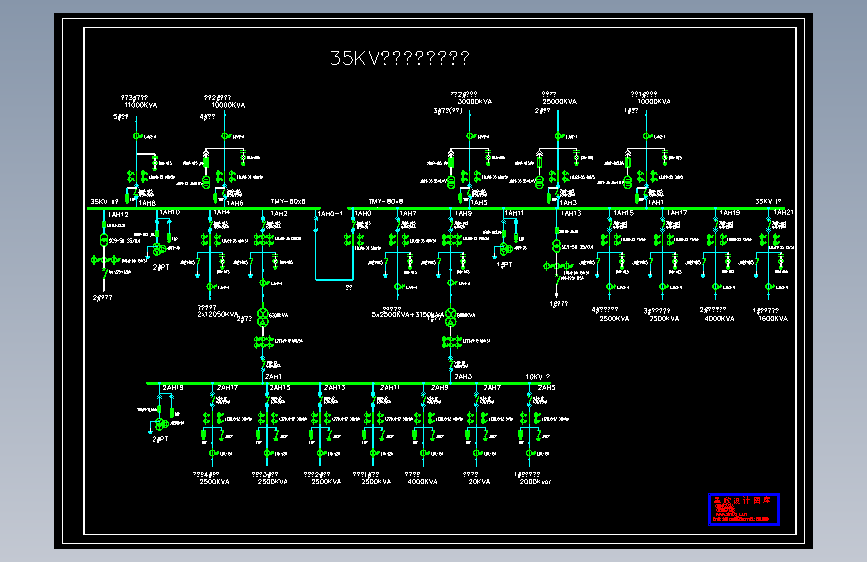
Task: Click the "2AH17" cabinet label
Action: 227,388
